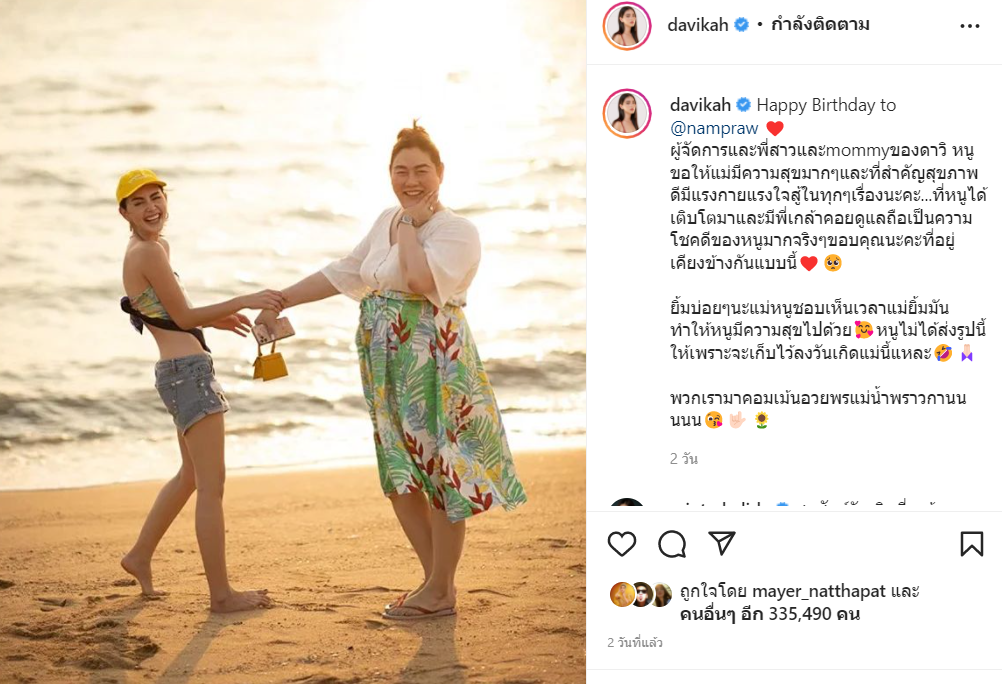
Task: Open comments with the speech bubble icon
Action: pos(672,544)
